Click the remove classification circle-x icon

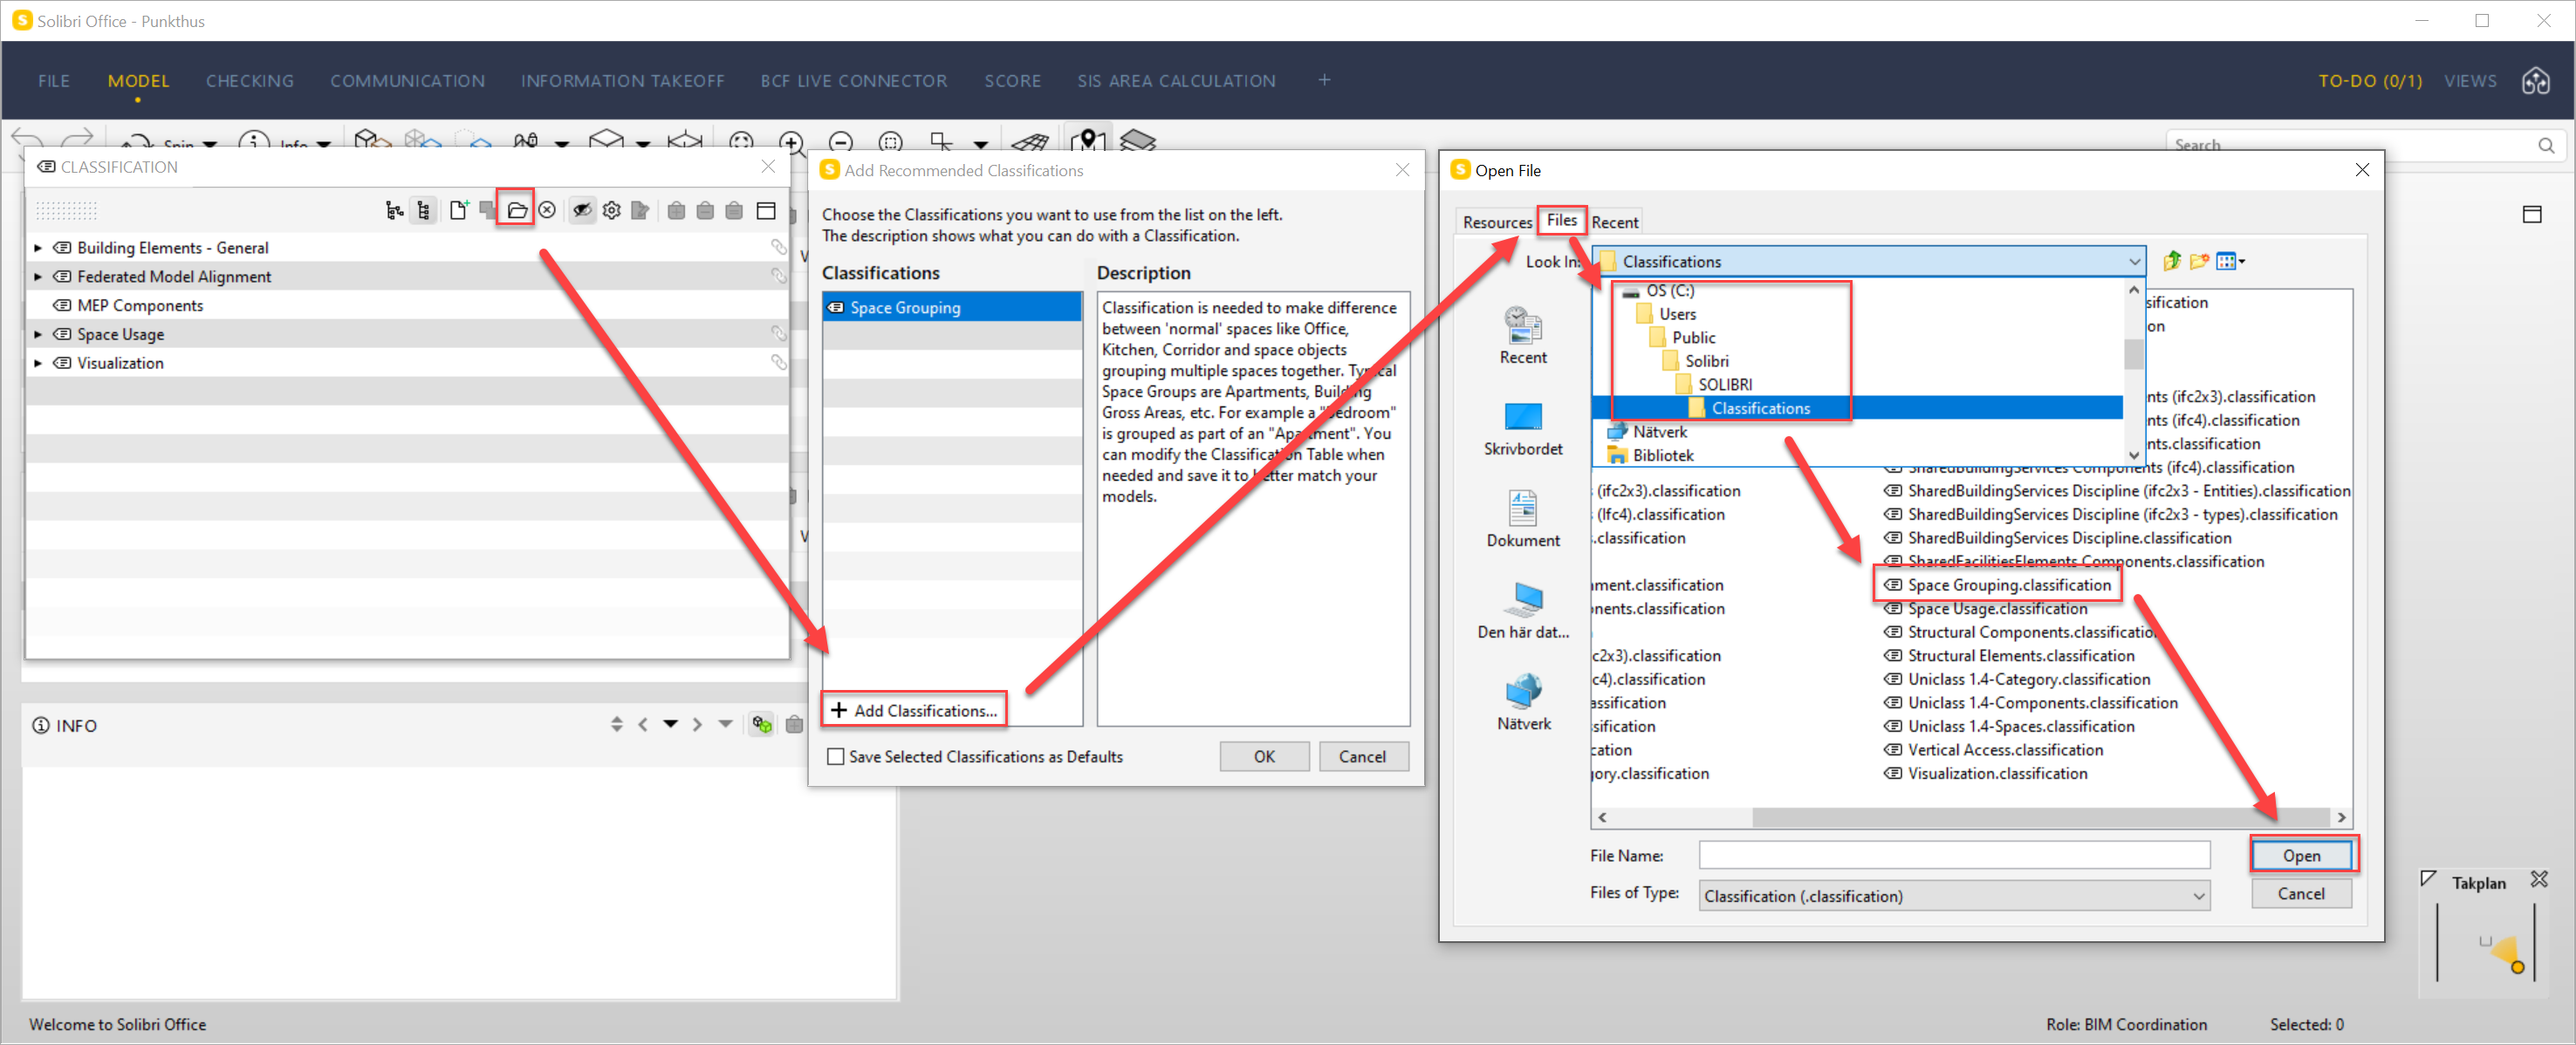pyautogui.click(x=547, y=210)
